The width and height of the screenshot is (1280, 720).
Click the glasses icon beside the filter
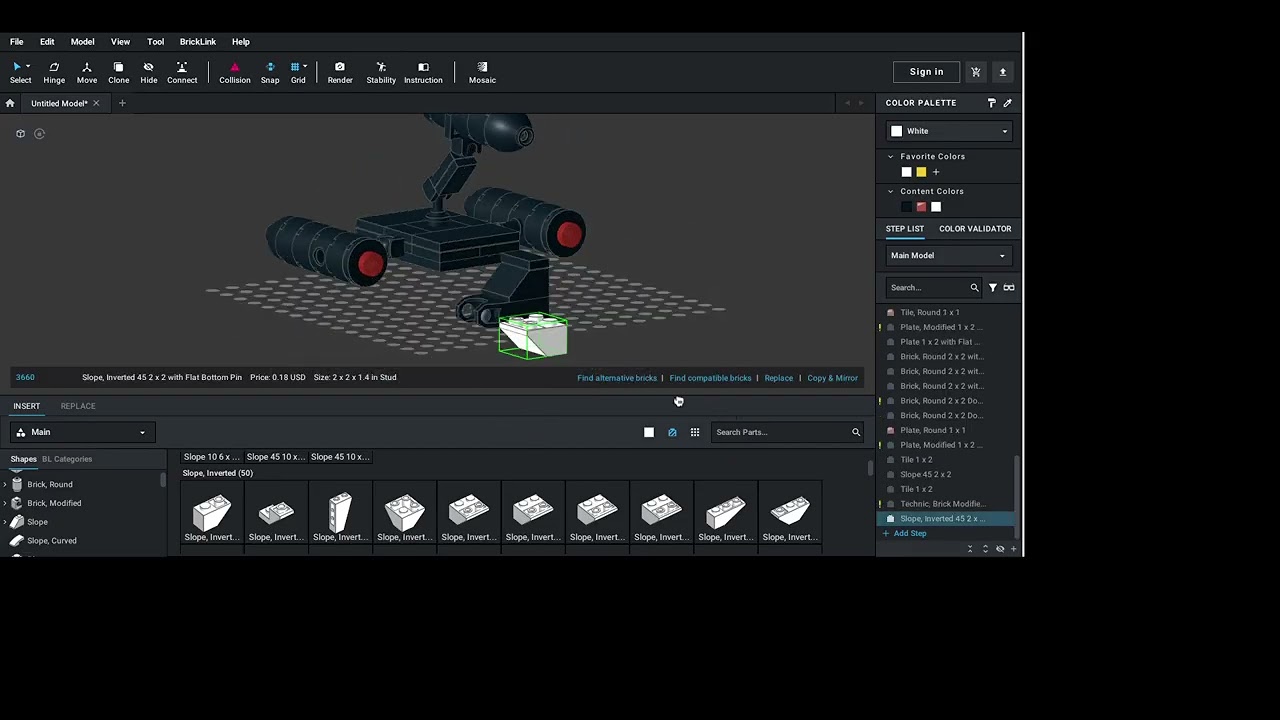tap(1009, 288)
